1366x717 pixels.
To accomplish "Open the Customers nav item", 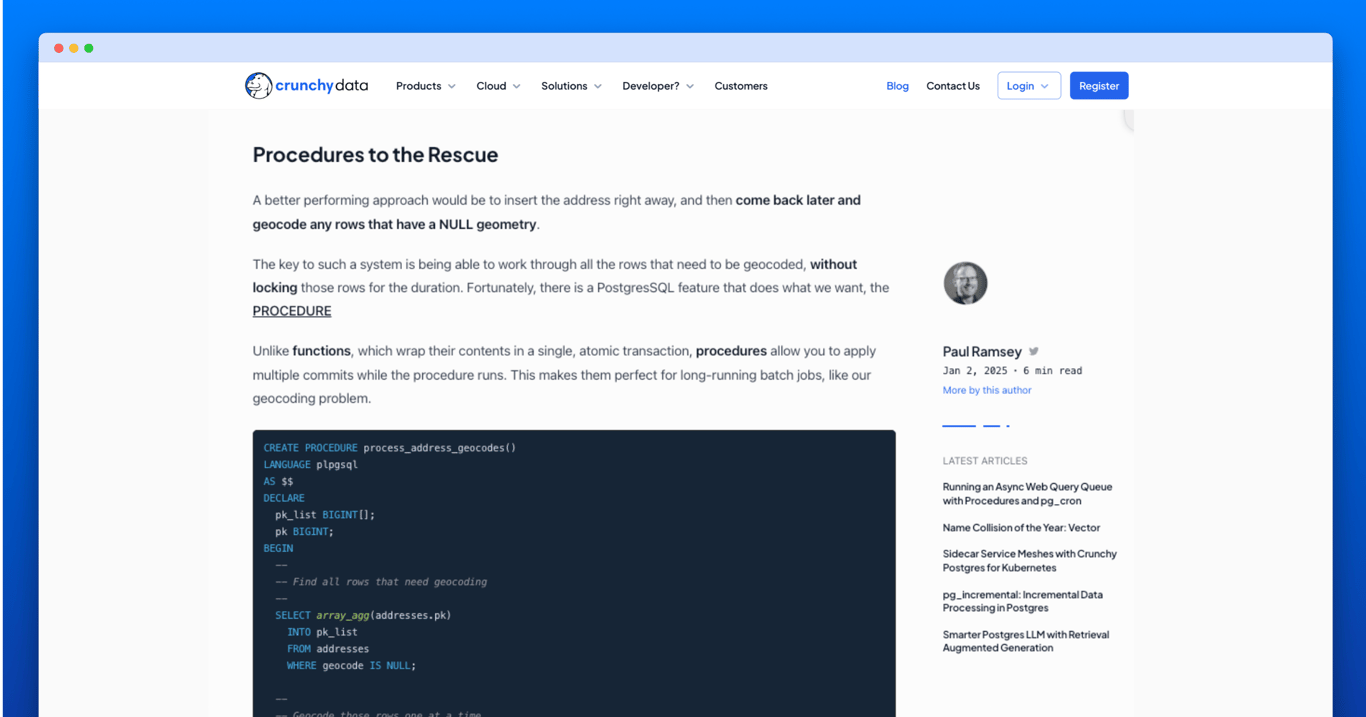I will (x=741, y=86).
